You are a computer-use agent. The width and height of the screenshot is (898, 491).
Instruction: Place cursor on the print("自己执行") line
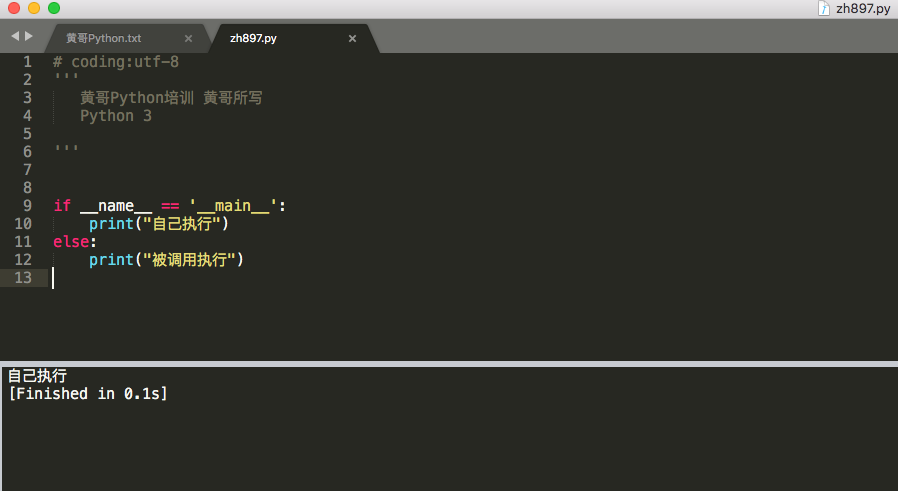pos(159,224)
